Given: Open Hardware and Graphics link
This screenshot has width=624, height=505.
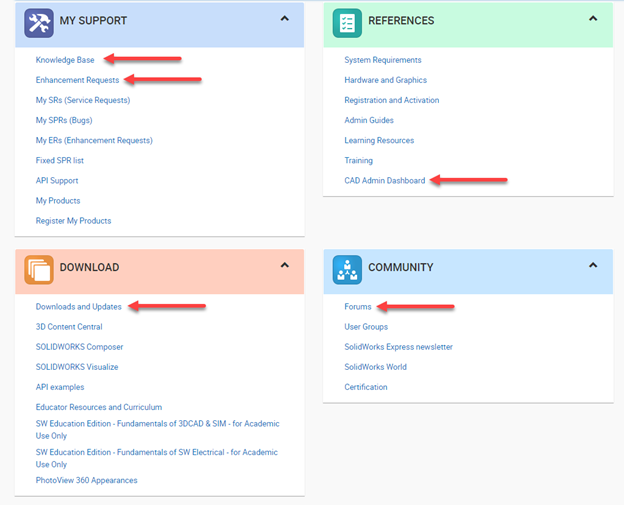Looking at the screenshot, I should click(386, 80).
